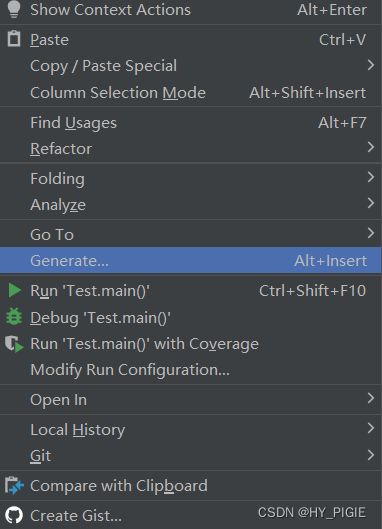
Task: Expand the Copy / Paste Special submenu arrow
Action: [x=371, y=65]
